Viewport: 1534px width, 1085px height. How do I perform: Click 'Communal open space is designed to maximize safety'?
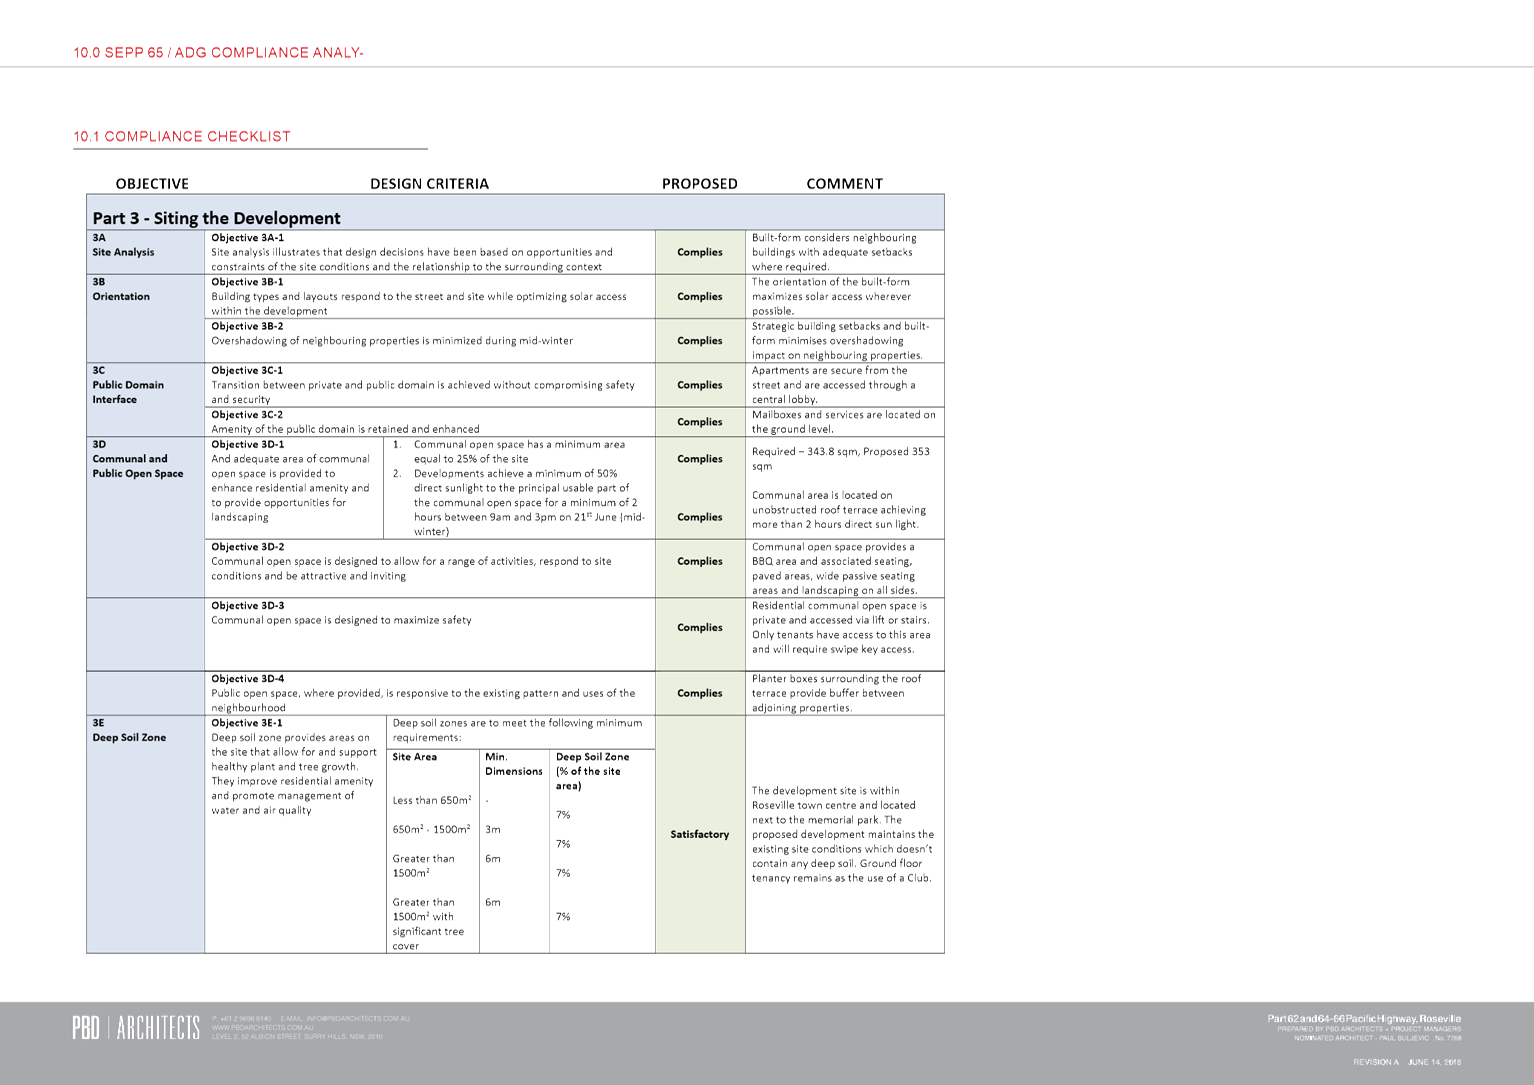[x=341, y=620]
